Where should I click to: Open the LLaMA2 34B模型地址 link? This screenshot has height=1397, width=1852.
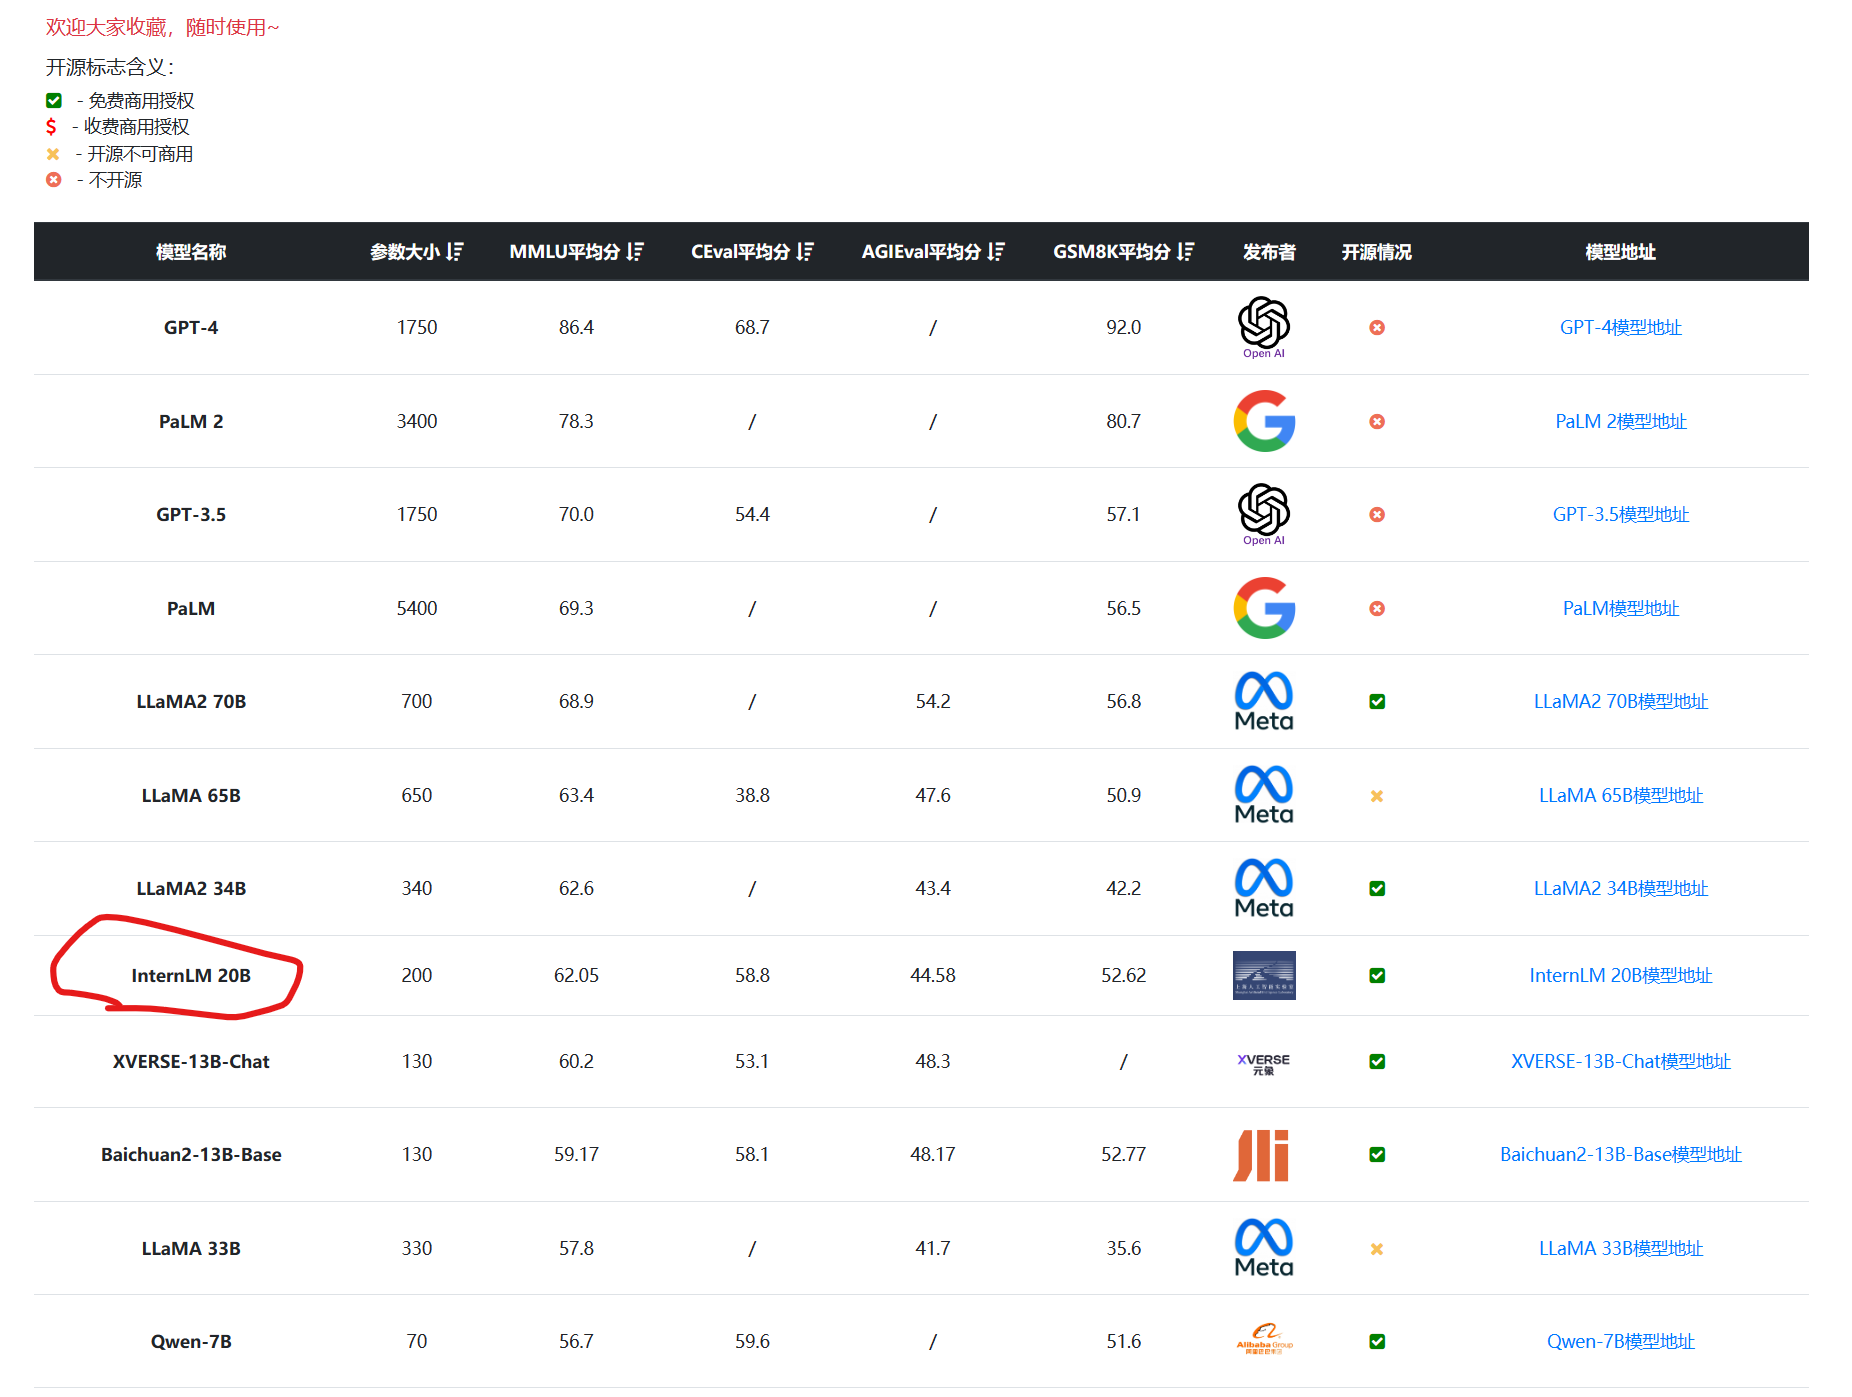(x=1620, y=888)
